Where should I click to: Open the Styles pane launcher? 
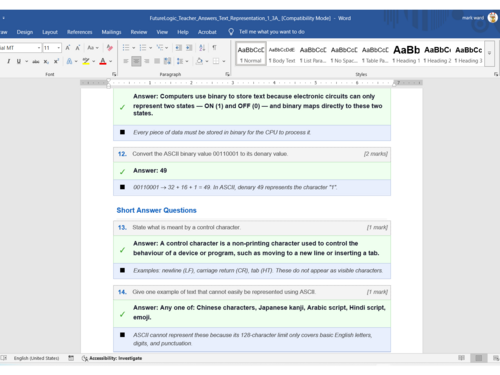point(496,74)
